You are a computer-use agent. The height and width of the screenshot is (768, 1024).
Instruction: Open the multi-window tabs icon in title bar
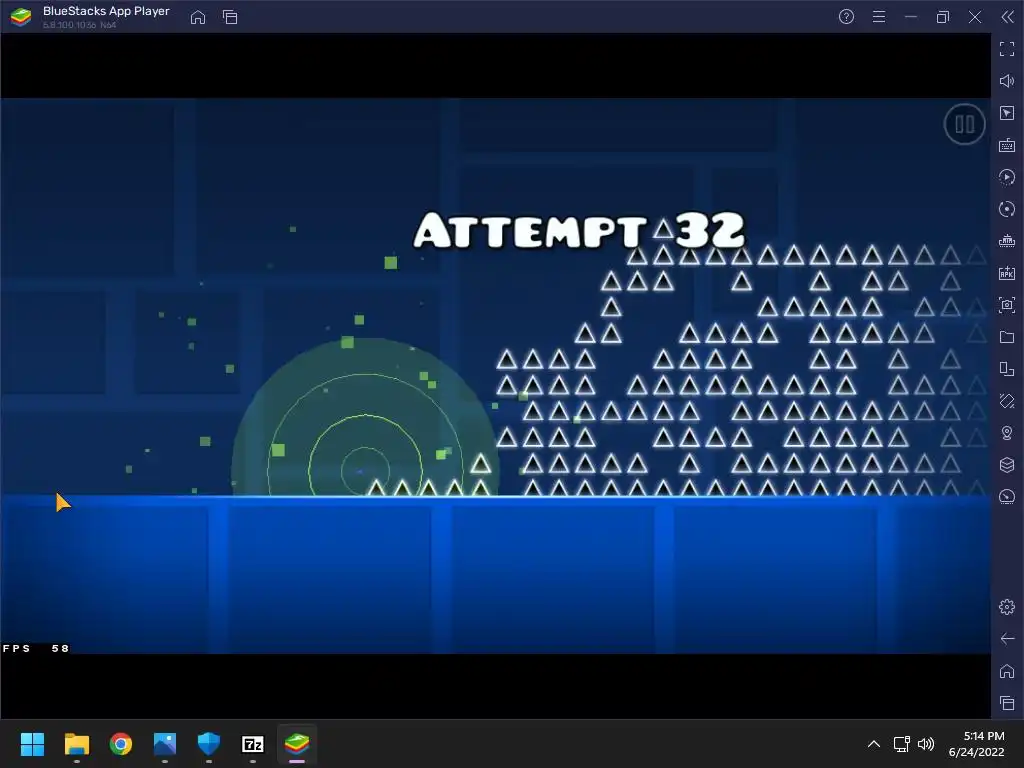230,17
